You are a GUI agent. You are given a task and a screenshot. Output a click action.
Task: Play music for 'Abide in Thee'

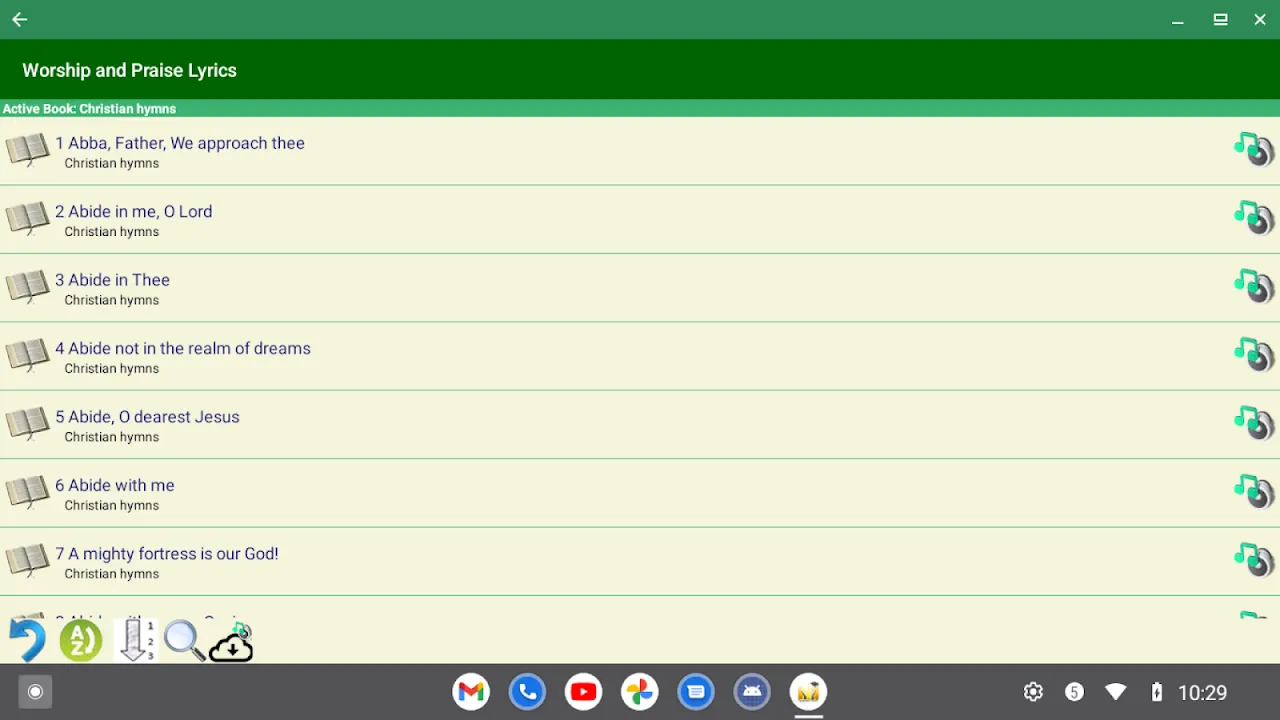click(1254, 286)
